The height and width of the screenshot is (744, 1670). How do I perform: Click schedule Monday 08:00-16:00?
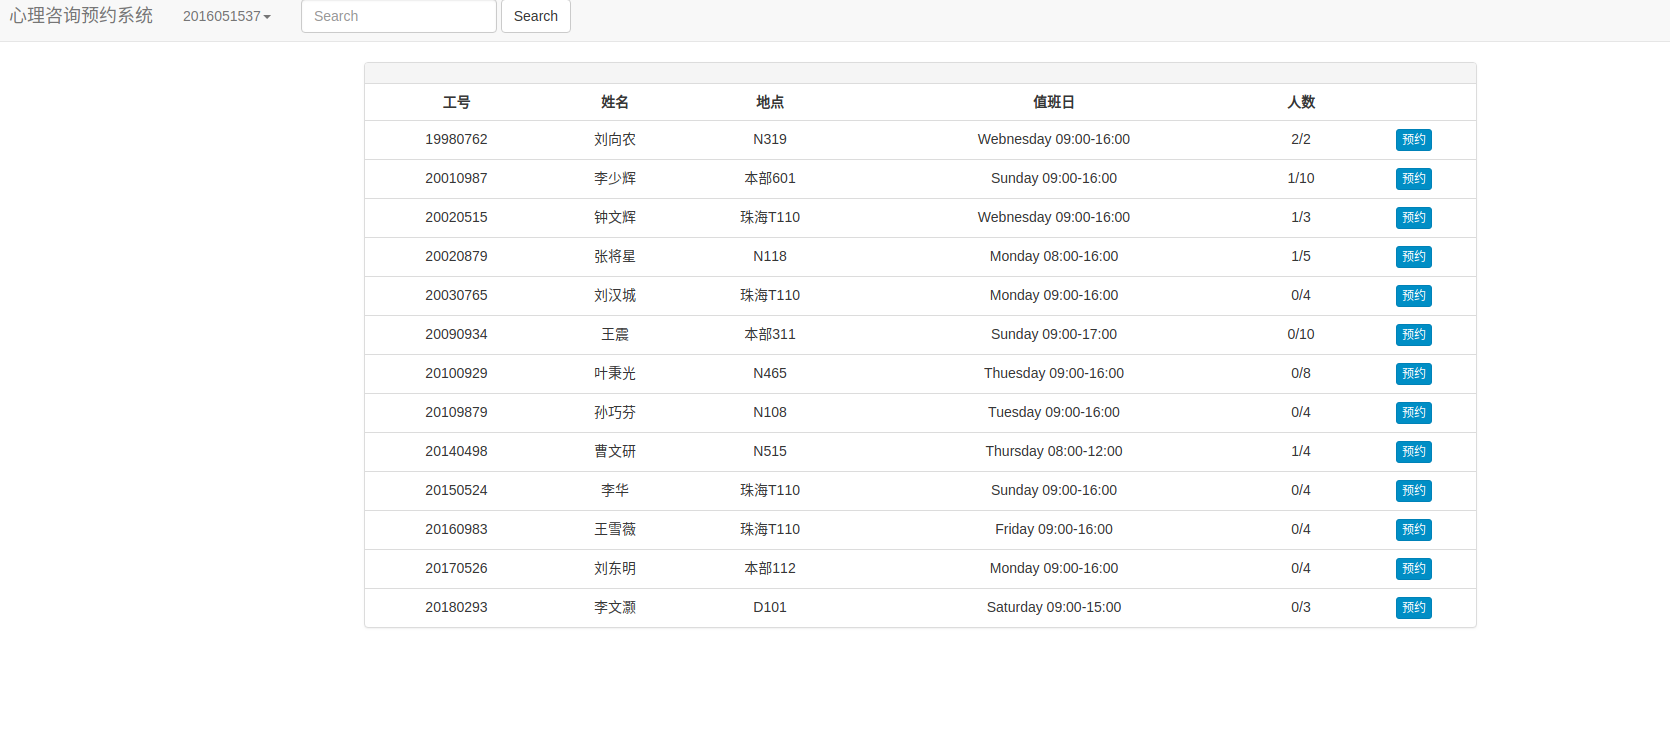1054,256
